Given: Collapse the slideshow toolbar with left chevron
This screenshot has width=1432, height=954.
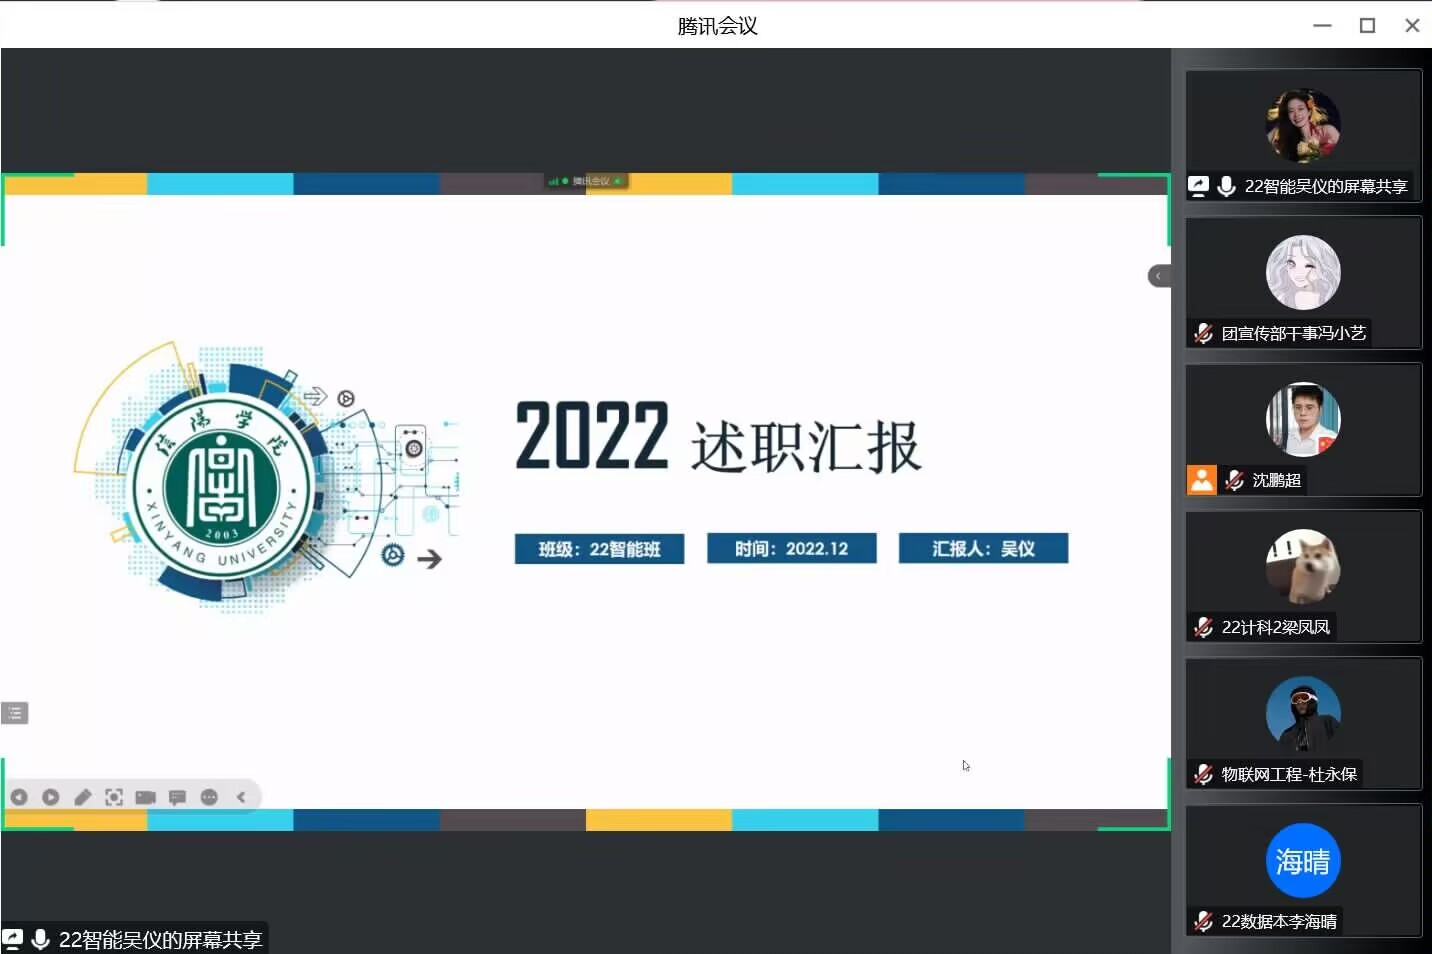Looking at the screenshot, I should [x=241, y=797].
